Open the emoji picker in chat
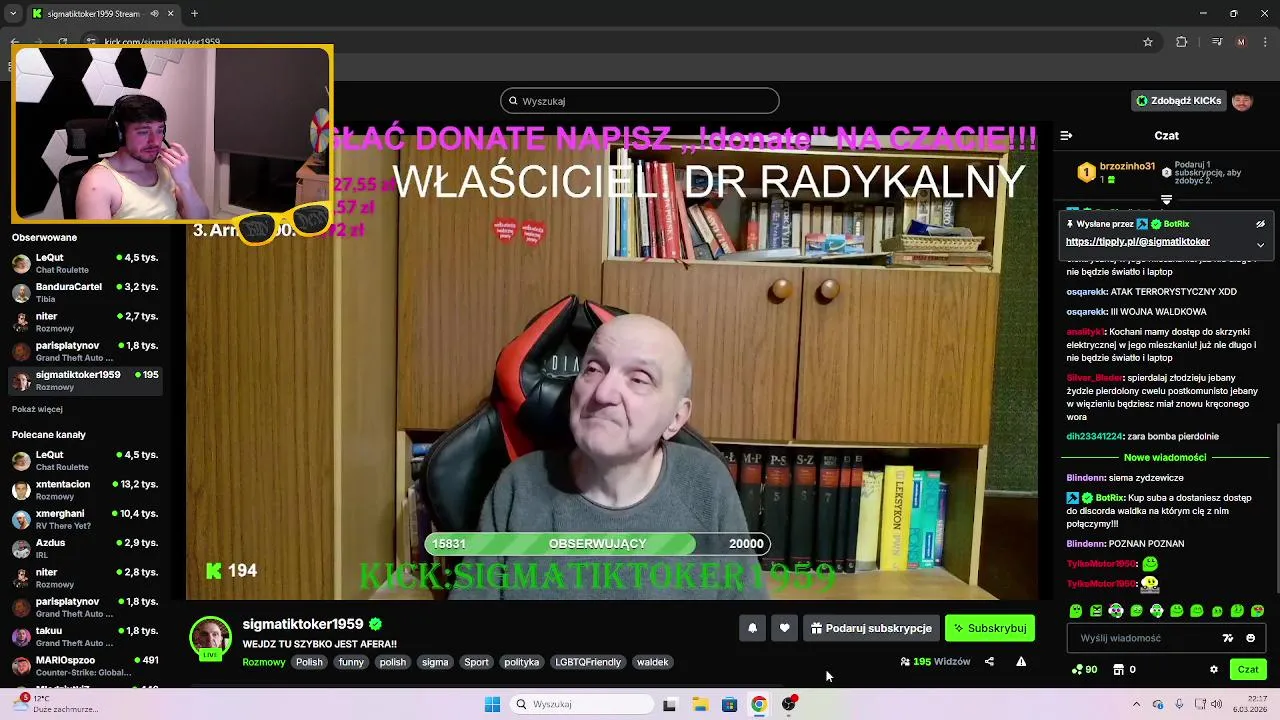The image size is (1280, 720). tap(1250, 638)
